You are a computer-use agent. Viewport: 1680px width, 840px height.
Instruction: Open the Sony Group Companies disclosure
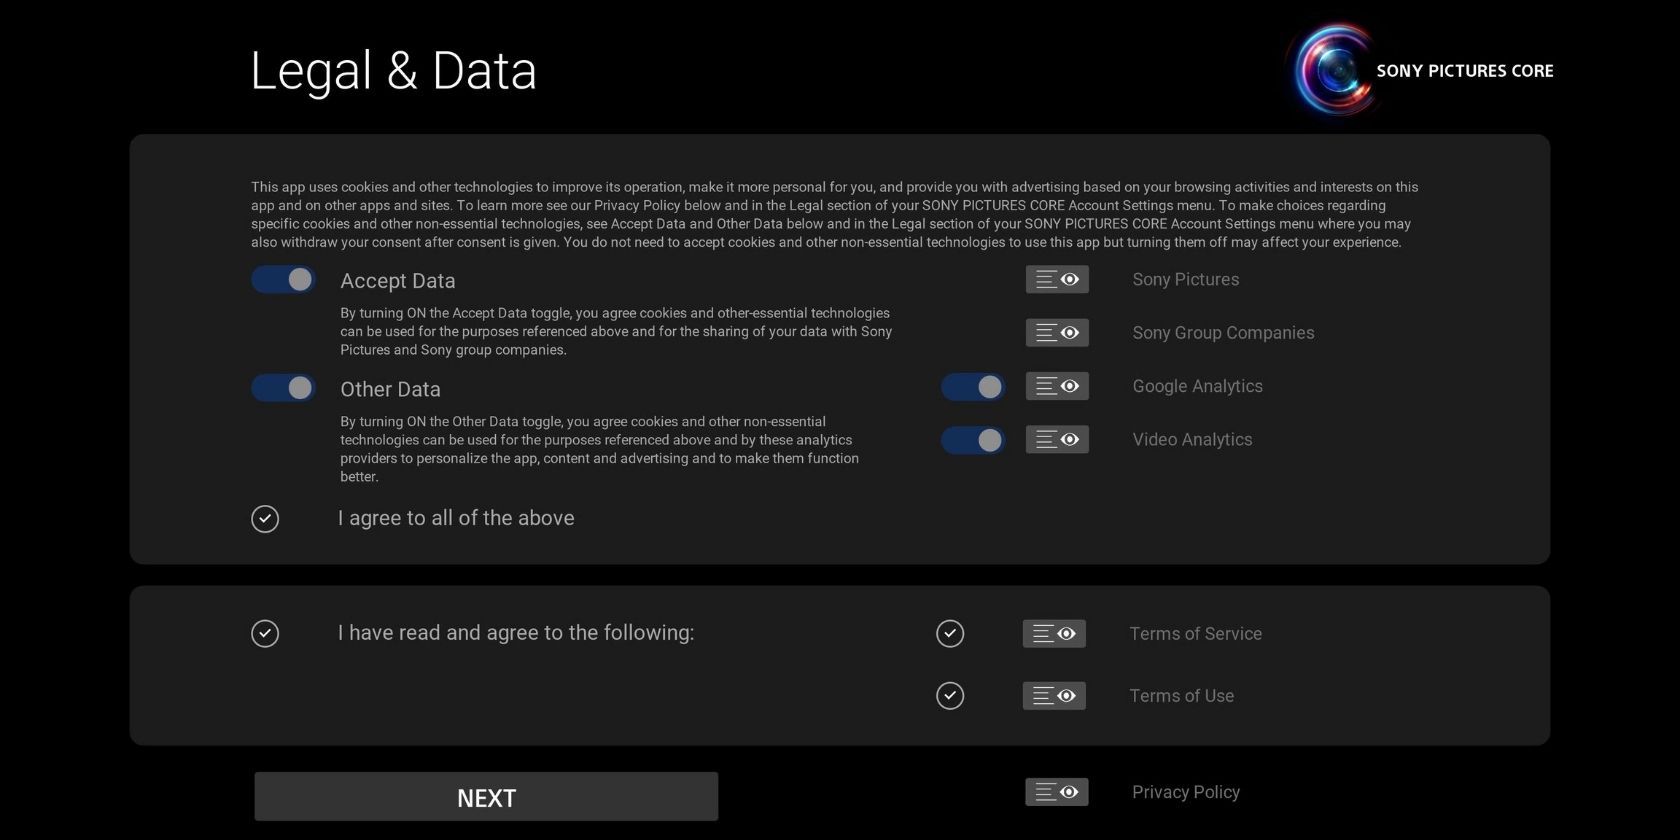1057,332
